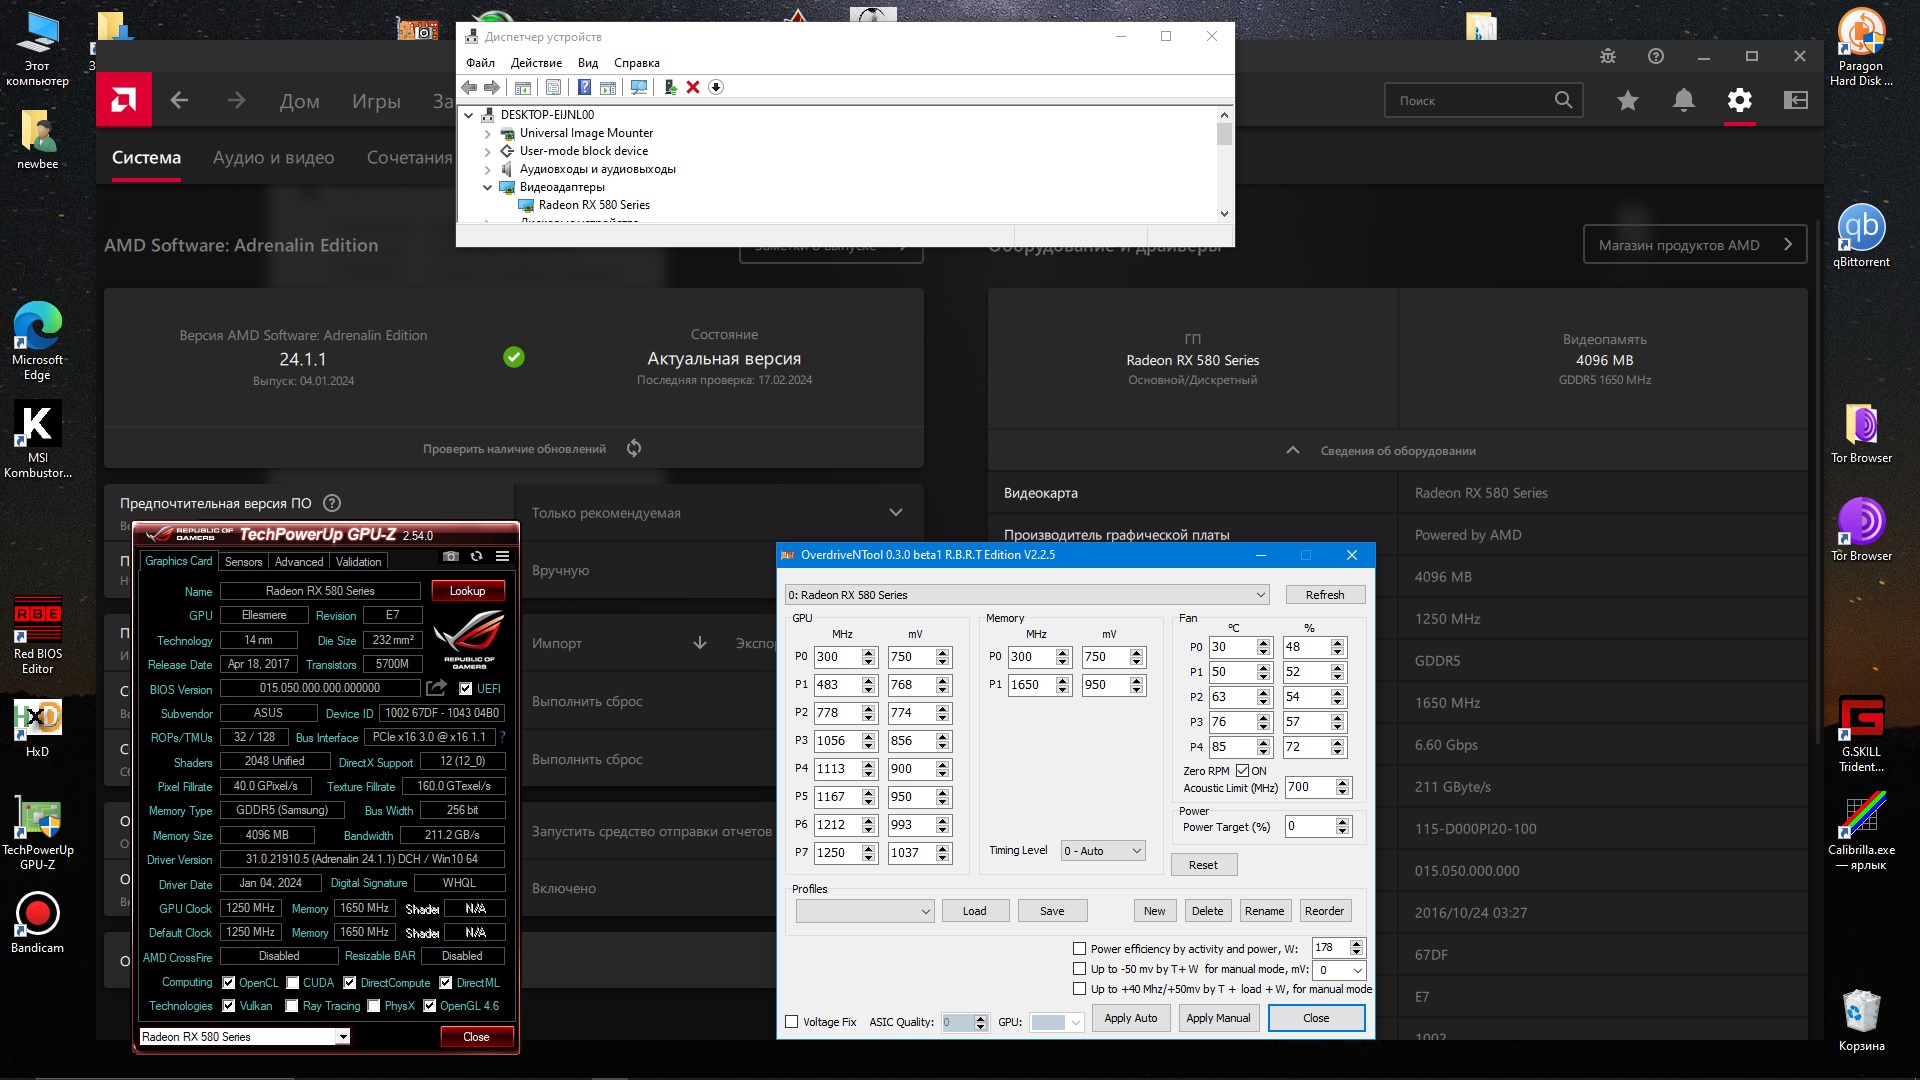Open GPU-Z hamburger menu icon
This screenshot has width=1920, height=1080.
click(503, 557)
